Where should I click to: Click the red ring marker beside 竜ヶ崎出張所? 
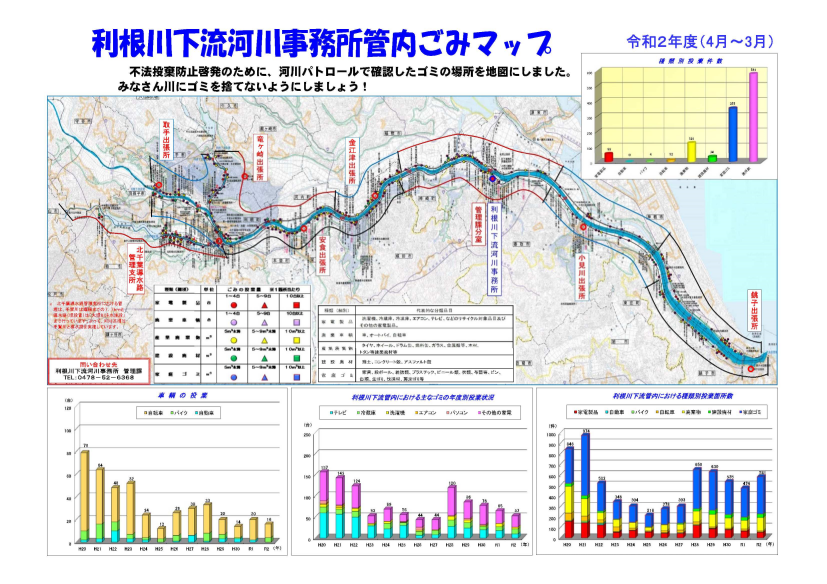coord(244,176)
